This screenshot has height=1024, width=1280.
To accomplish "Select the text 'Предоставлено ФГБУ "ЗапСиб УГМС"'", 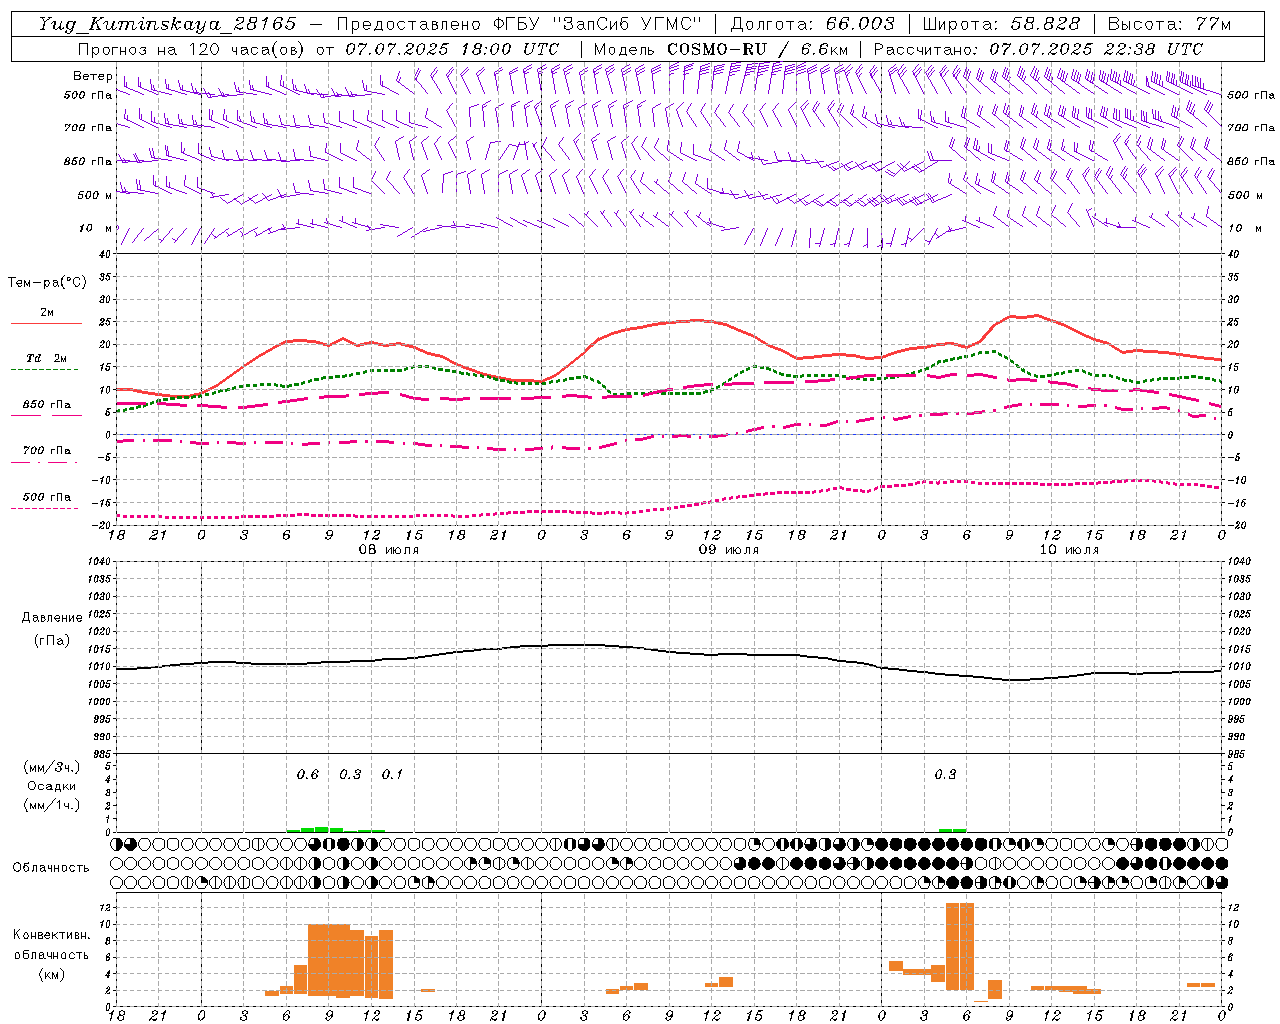I will pos(518,24).
